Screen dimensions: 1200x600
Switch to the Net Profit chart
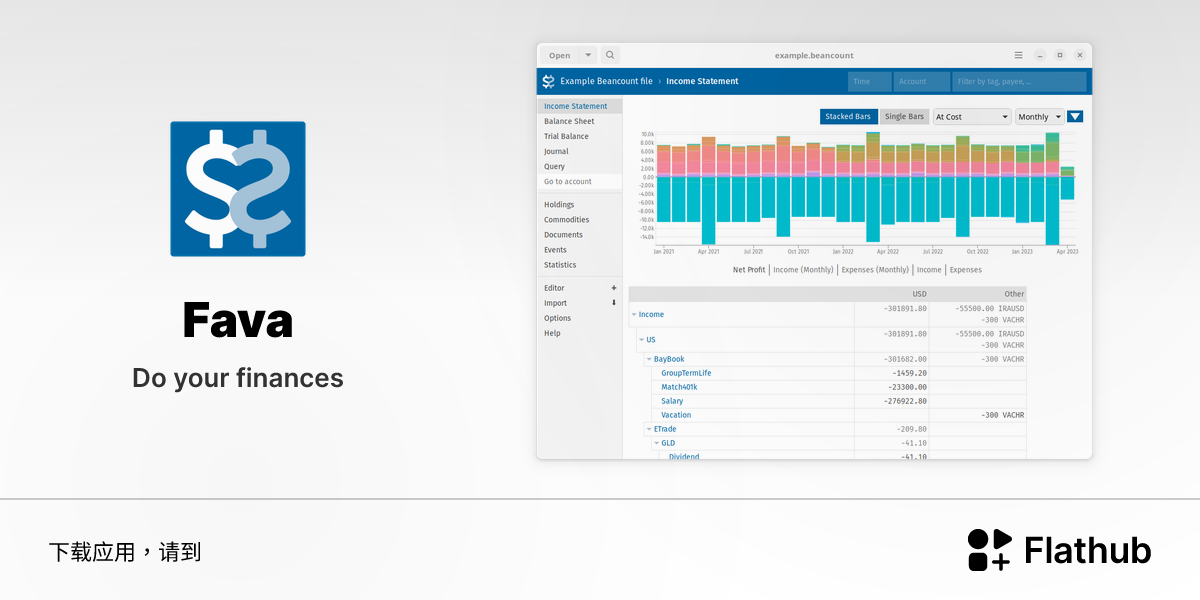click(x=749, y=270)
